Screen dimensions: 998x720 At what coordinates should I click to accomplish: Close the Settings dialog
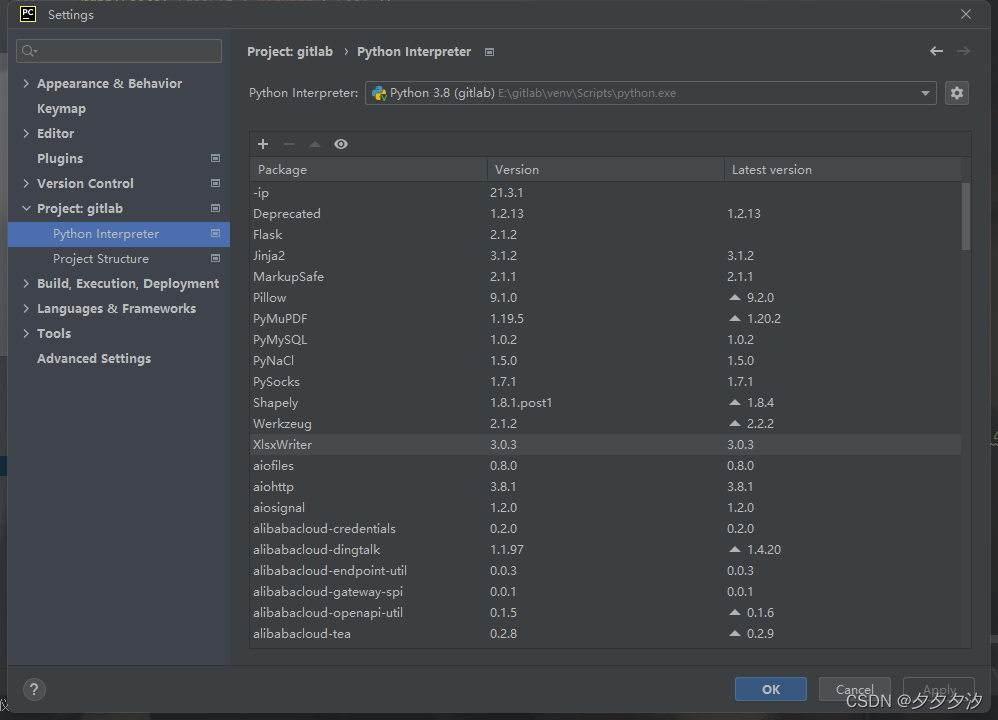click(966, 14)
